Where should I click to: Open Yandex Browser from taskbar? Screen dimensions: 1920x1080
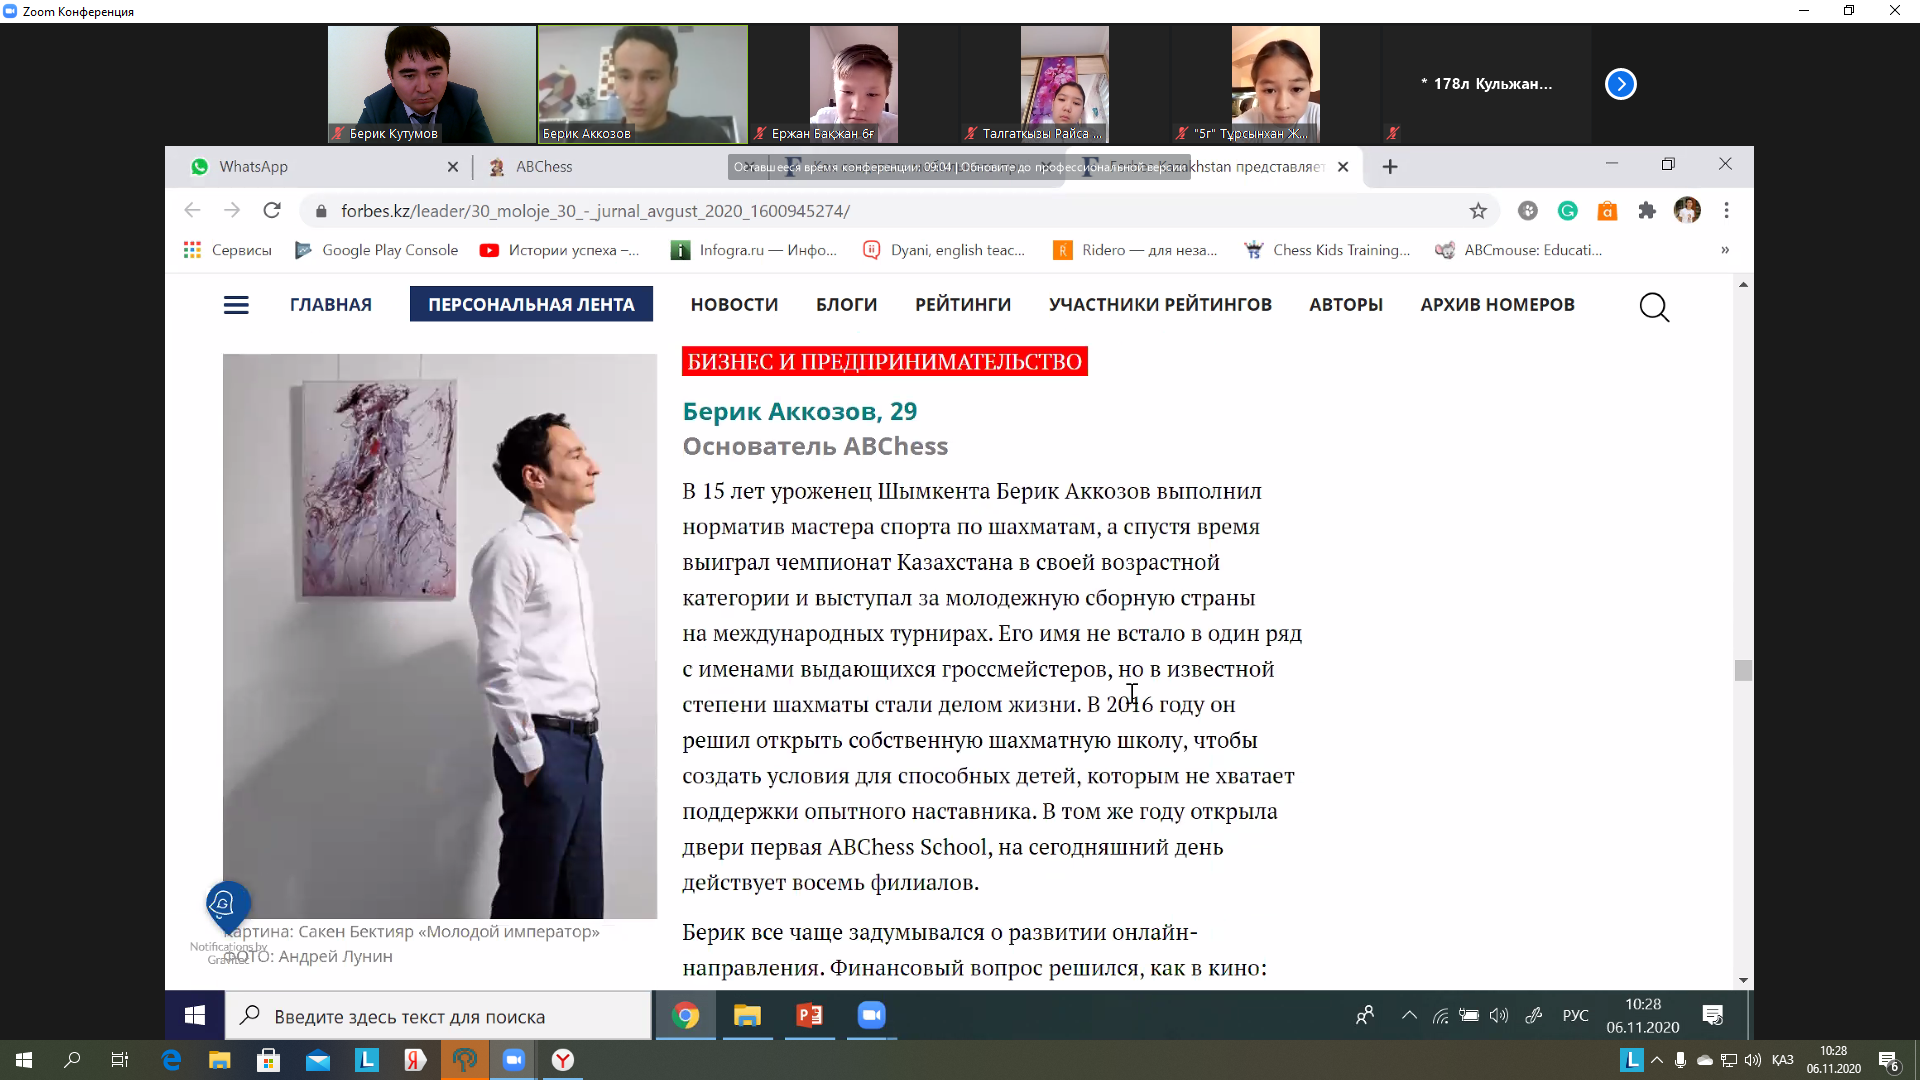tap(563, 1060)
